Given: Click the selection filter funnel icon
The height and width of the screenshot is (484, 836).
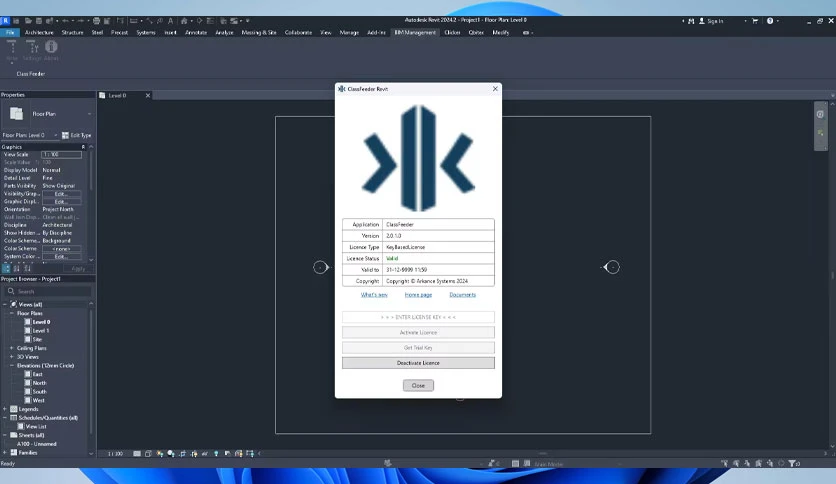Looking at the screenshot, I should [x=792, y=464].
